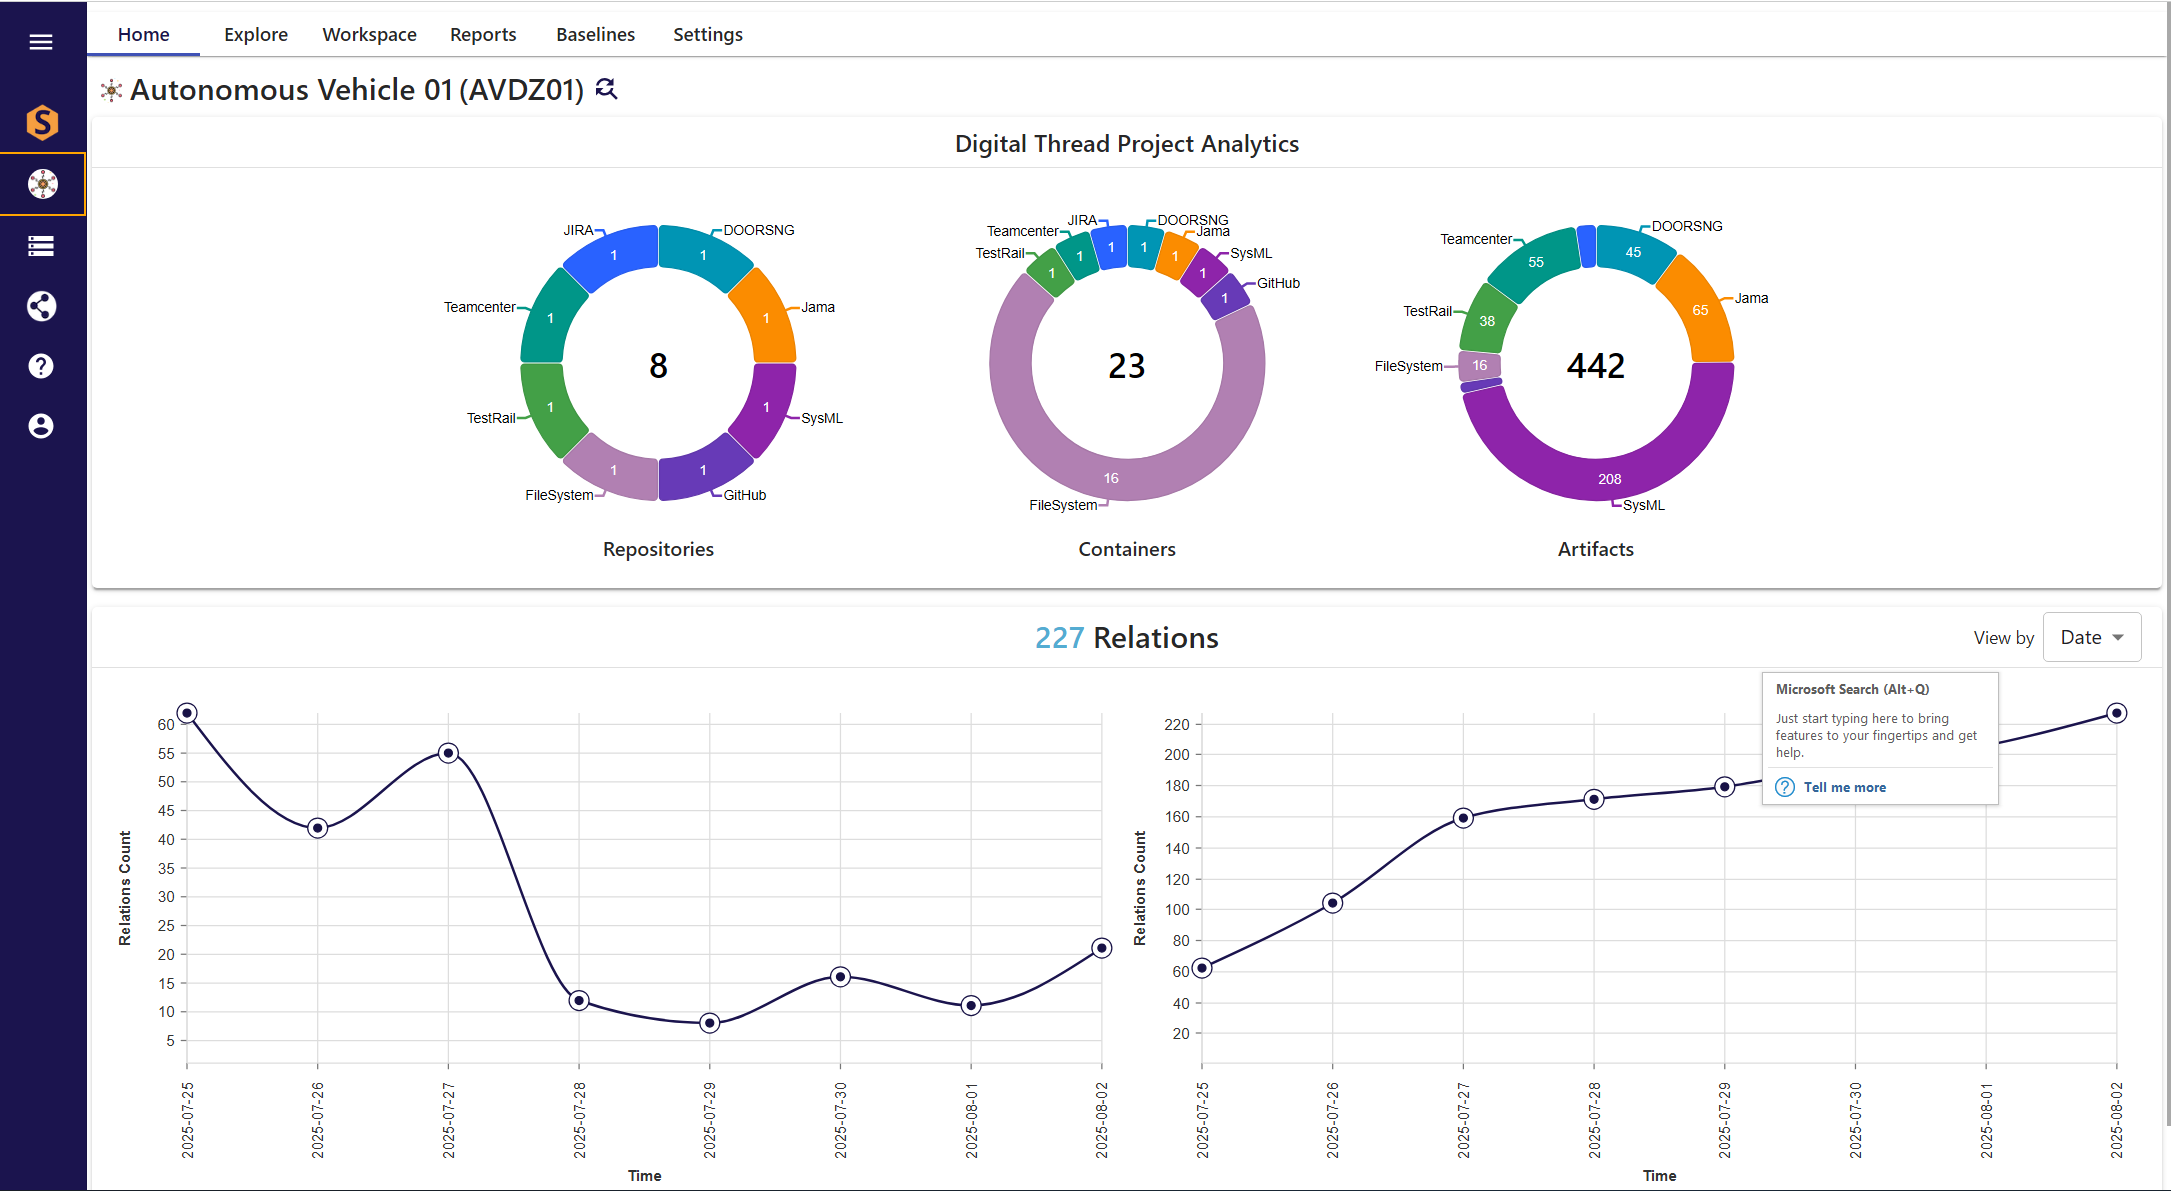Click left chart data point for 2025-07-25
The image size is (2171, 1191).
(187, 713)
